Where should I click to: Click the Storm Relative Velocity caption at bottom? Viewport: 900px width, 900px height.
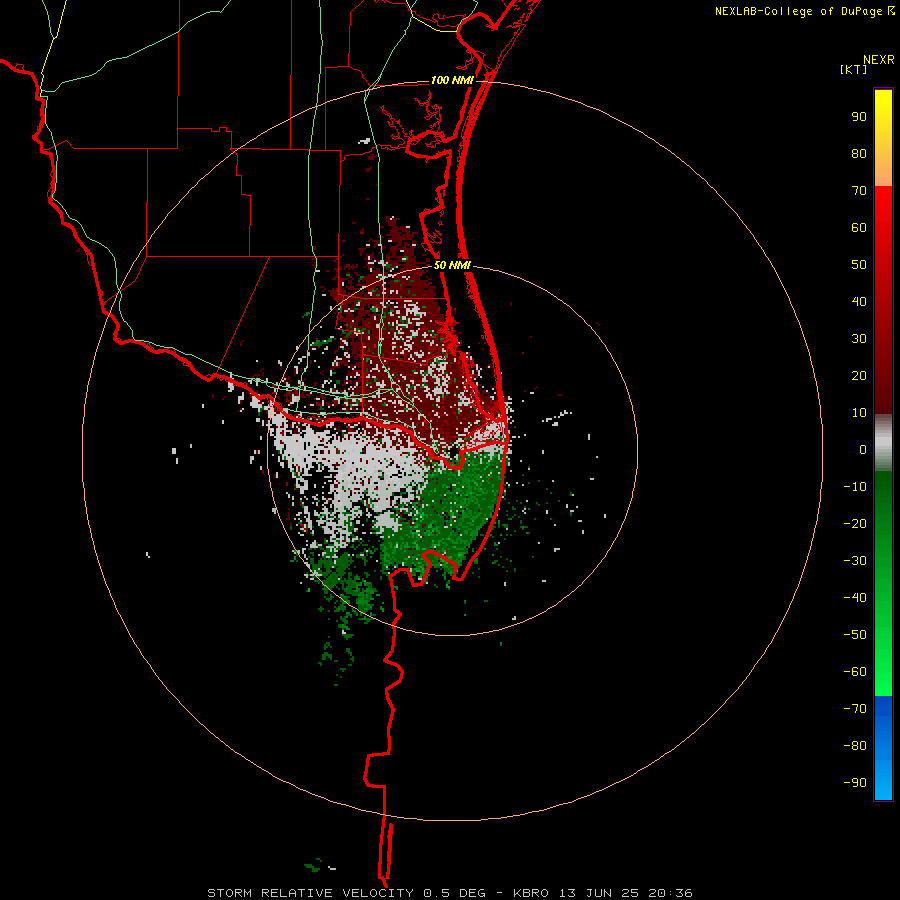449,893
